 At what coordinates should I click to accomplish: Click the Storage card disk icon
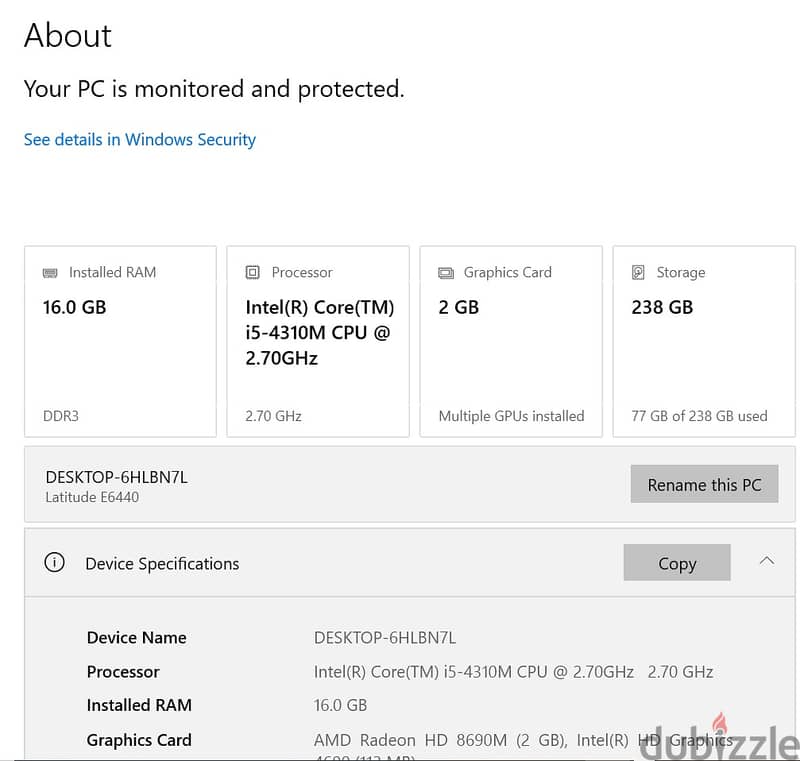(638, 272)
